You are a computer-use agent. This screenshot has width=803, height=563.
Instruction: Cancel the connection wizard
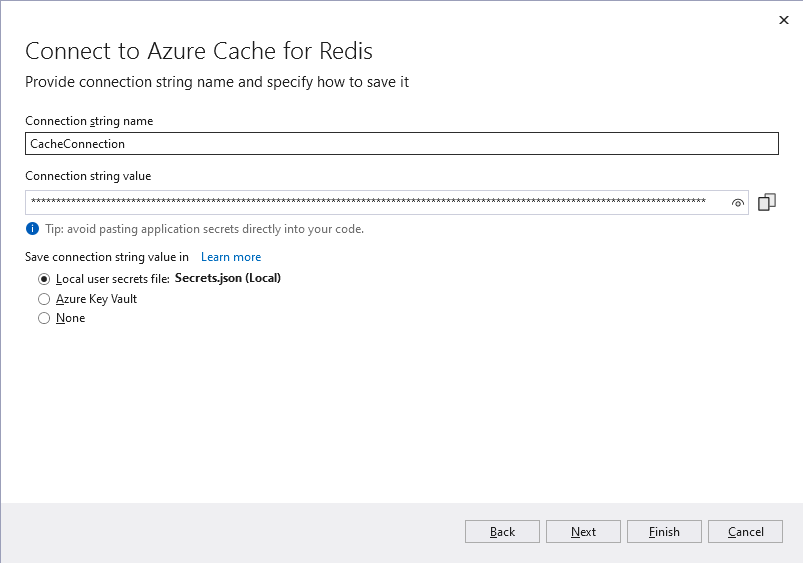pos(745,532)
